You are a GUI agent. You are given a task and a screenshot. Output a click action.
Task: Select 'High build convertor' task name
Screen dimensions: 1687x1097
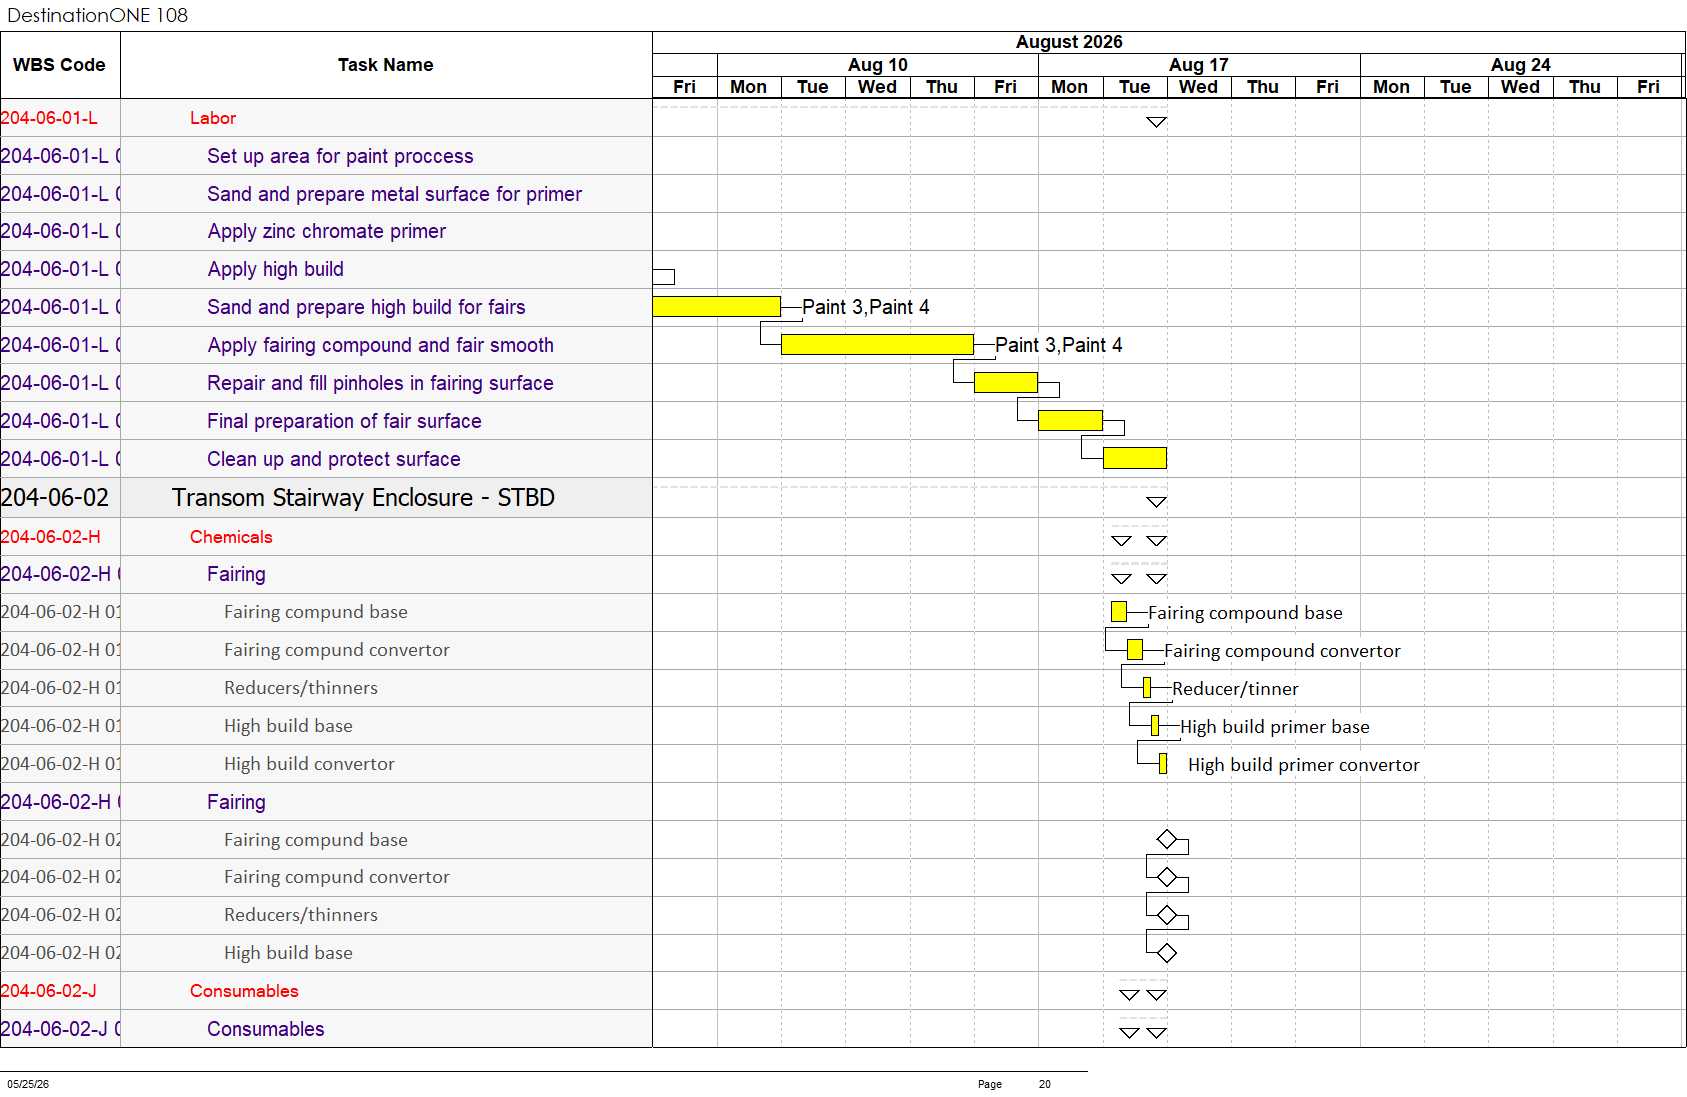point(309,764)
